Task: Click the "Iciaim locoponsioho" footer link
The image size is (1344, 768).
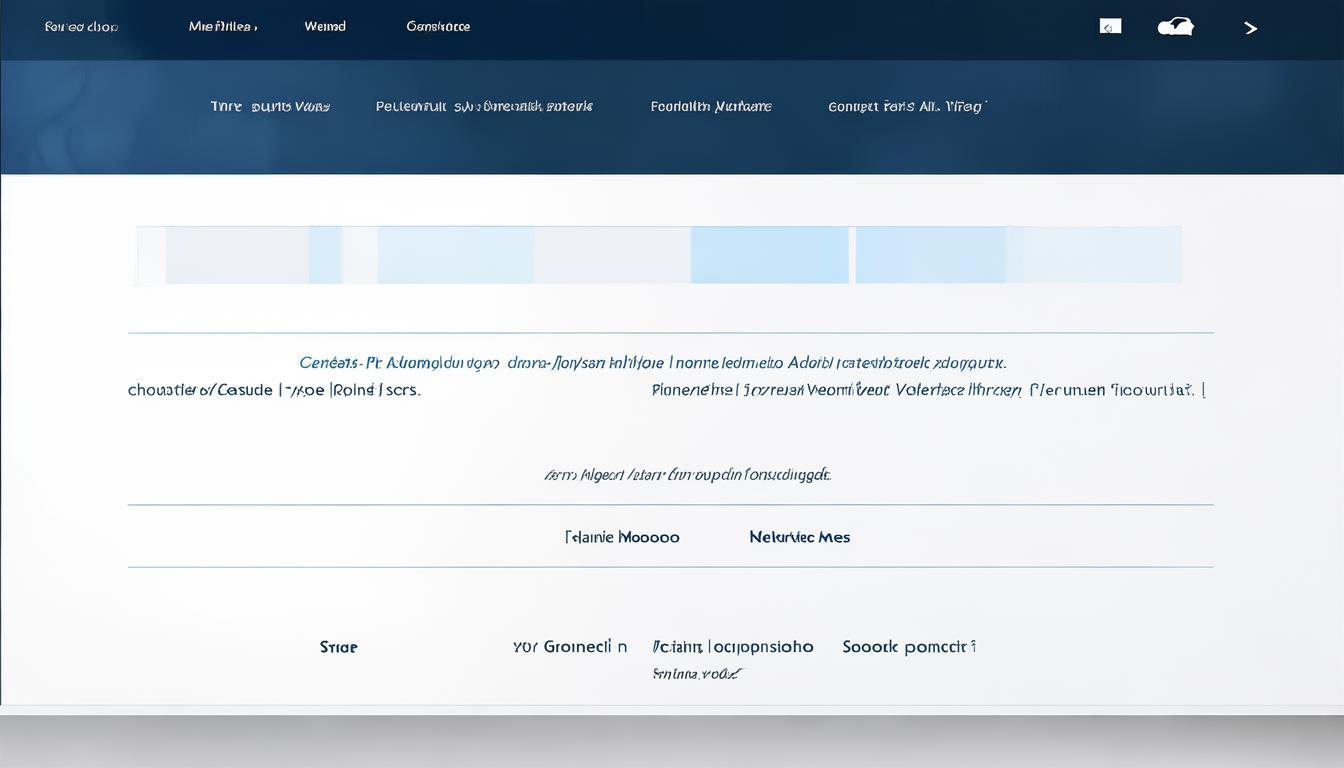Action: (x=733, y=647)
